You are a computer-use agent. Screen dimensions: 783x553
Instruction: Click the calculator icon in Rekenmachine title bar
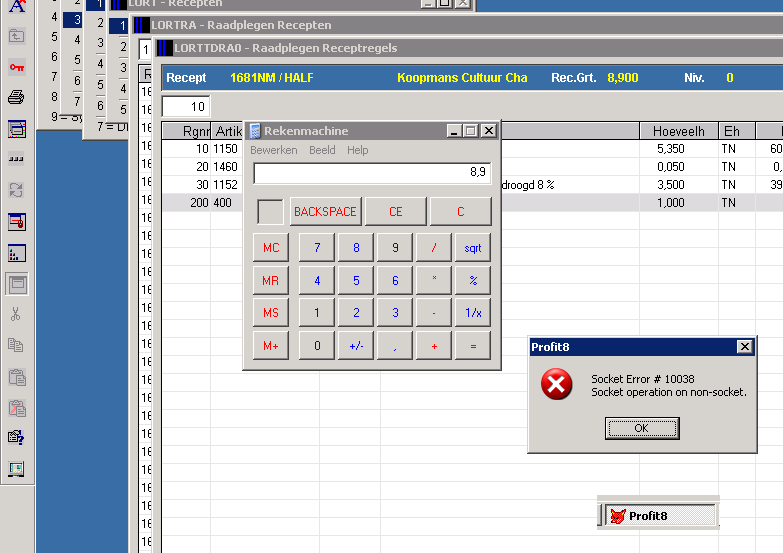255,131
